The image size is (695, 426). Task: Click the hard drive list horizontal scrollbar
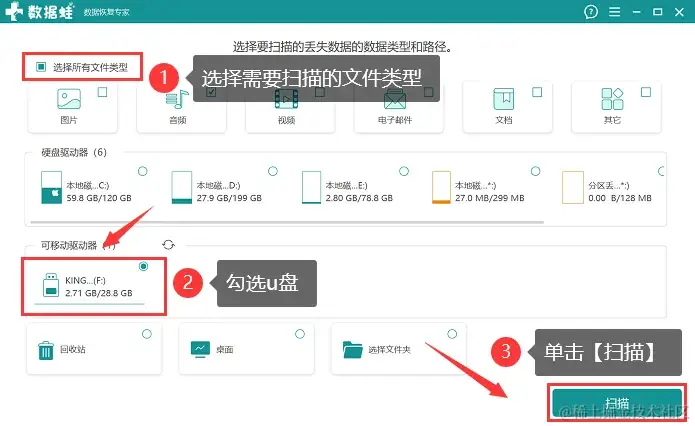[x=287, y=222]
